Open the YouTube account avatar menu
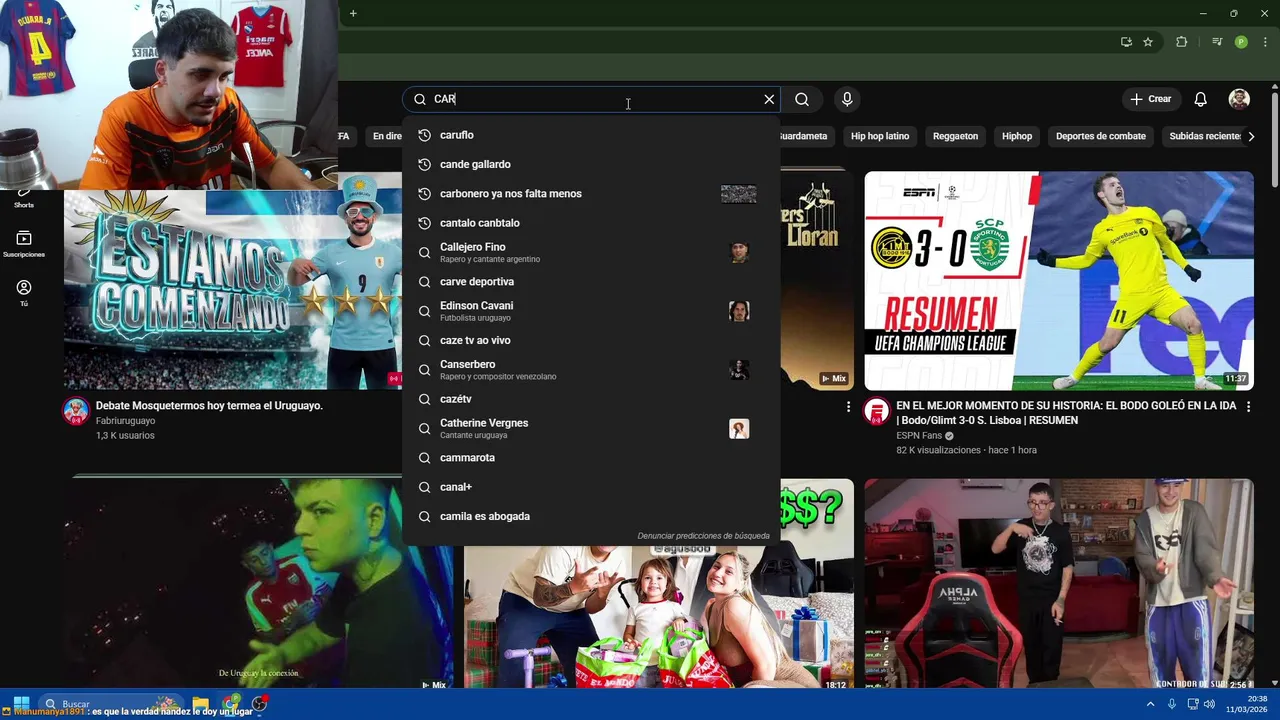 1239,99
